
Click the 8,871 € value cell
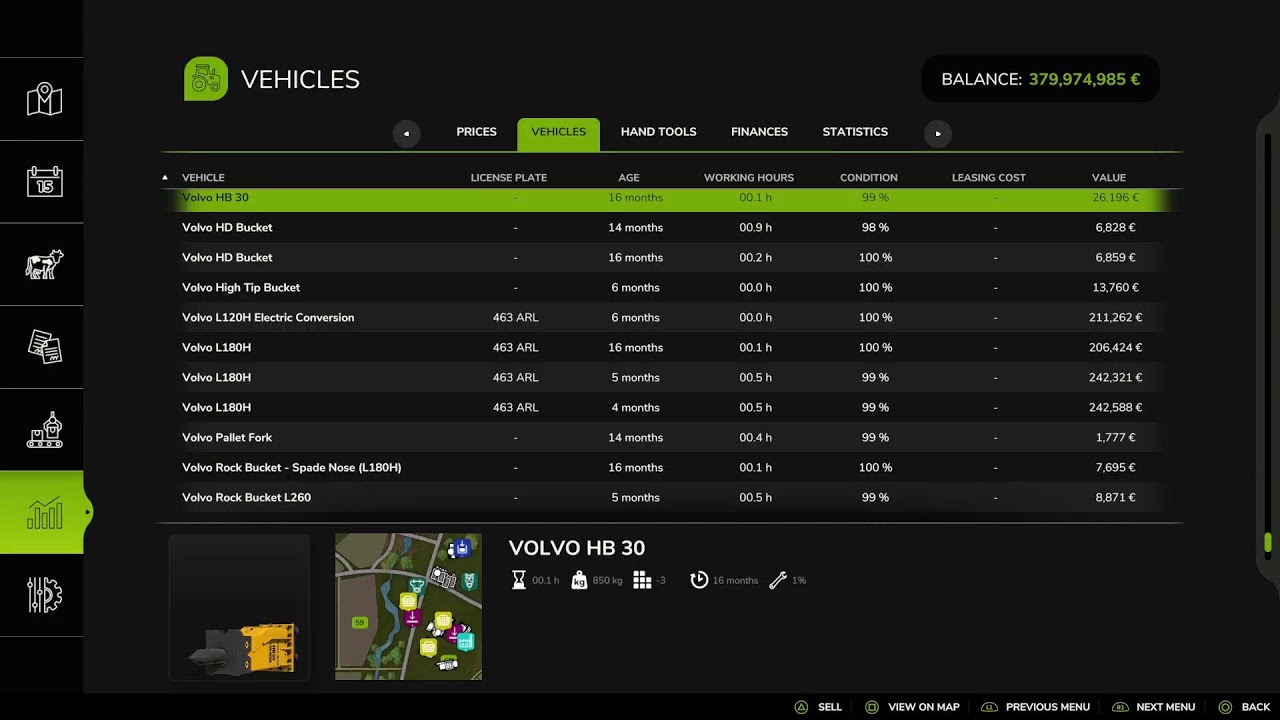(x=1115, y=498)
